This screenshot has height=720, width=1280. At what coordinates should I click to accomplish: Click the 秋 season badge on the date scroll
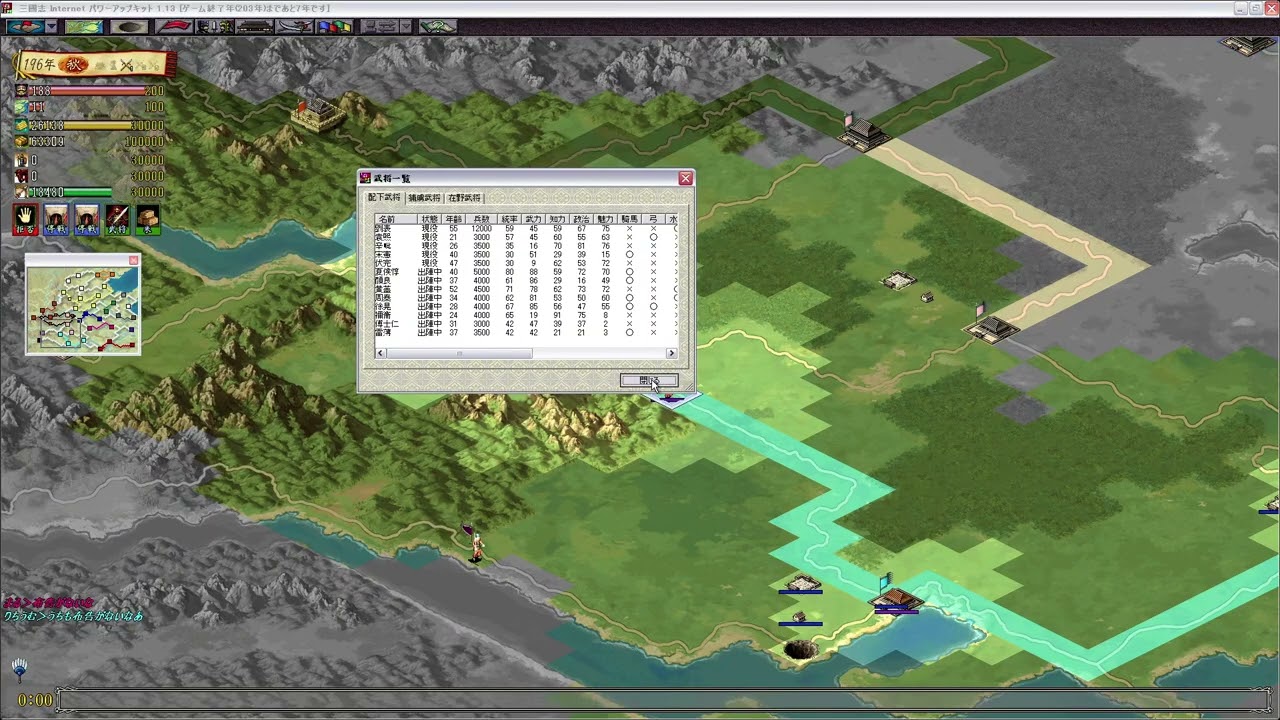coord(75,65)
